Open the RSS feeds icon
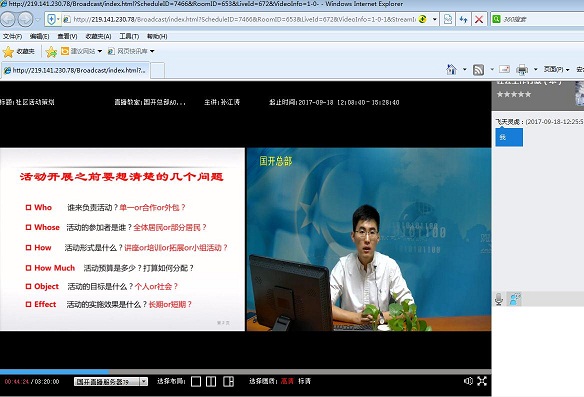Viewport: 584px width, 397px height. click(478, 70)
